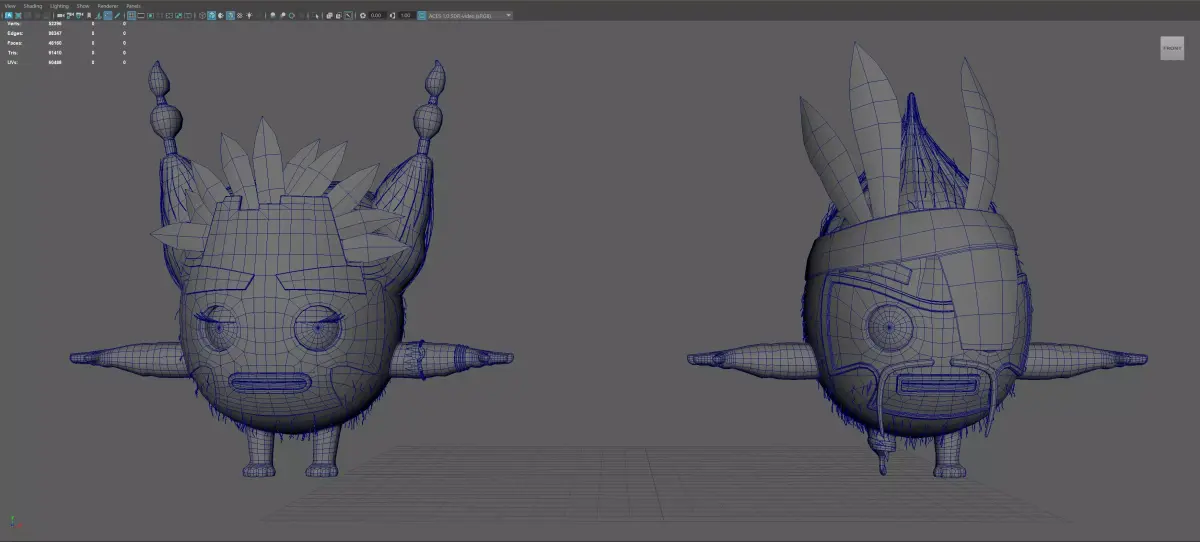Viewport: 1200px width, 542px height.
Task: Click the Lock Camera icon
Action: tap(71, 16)
